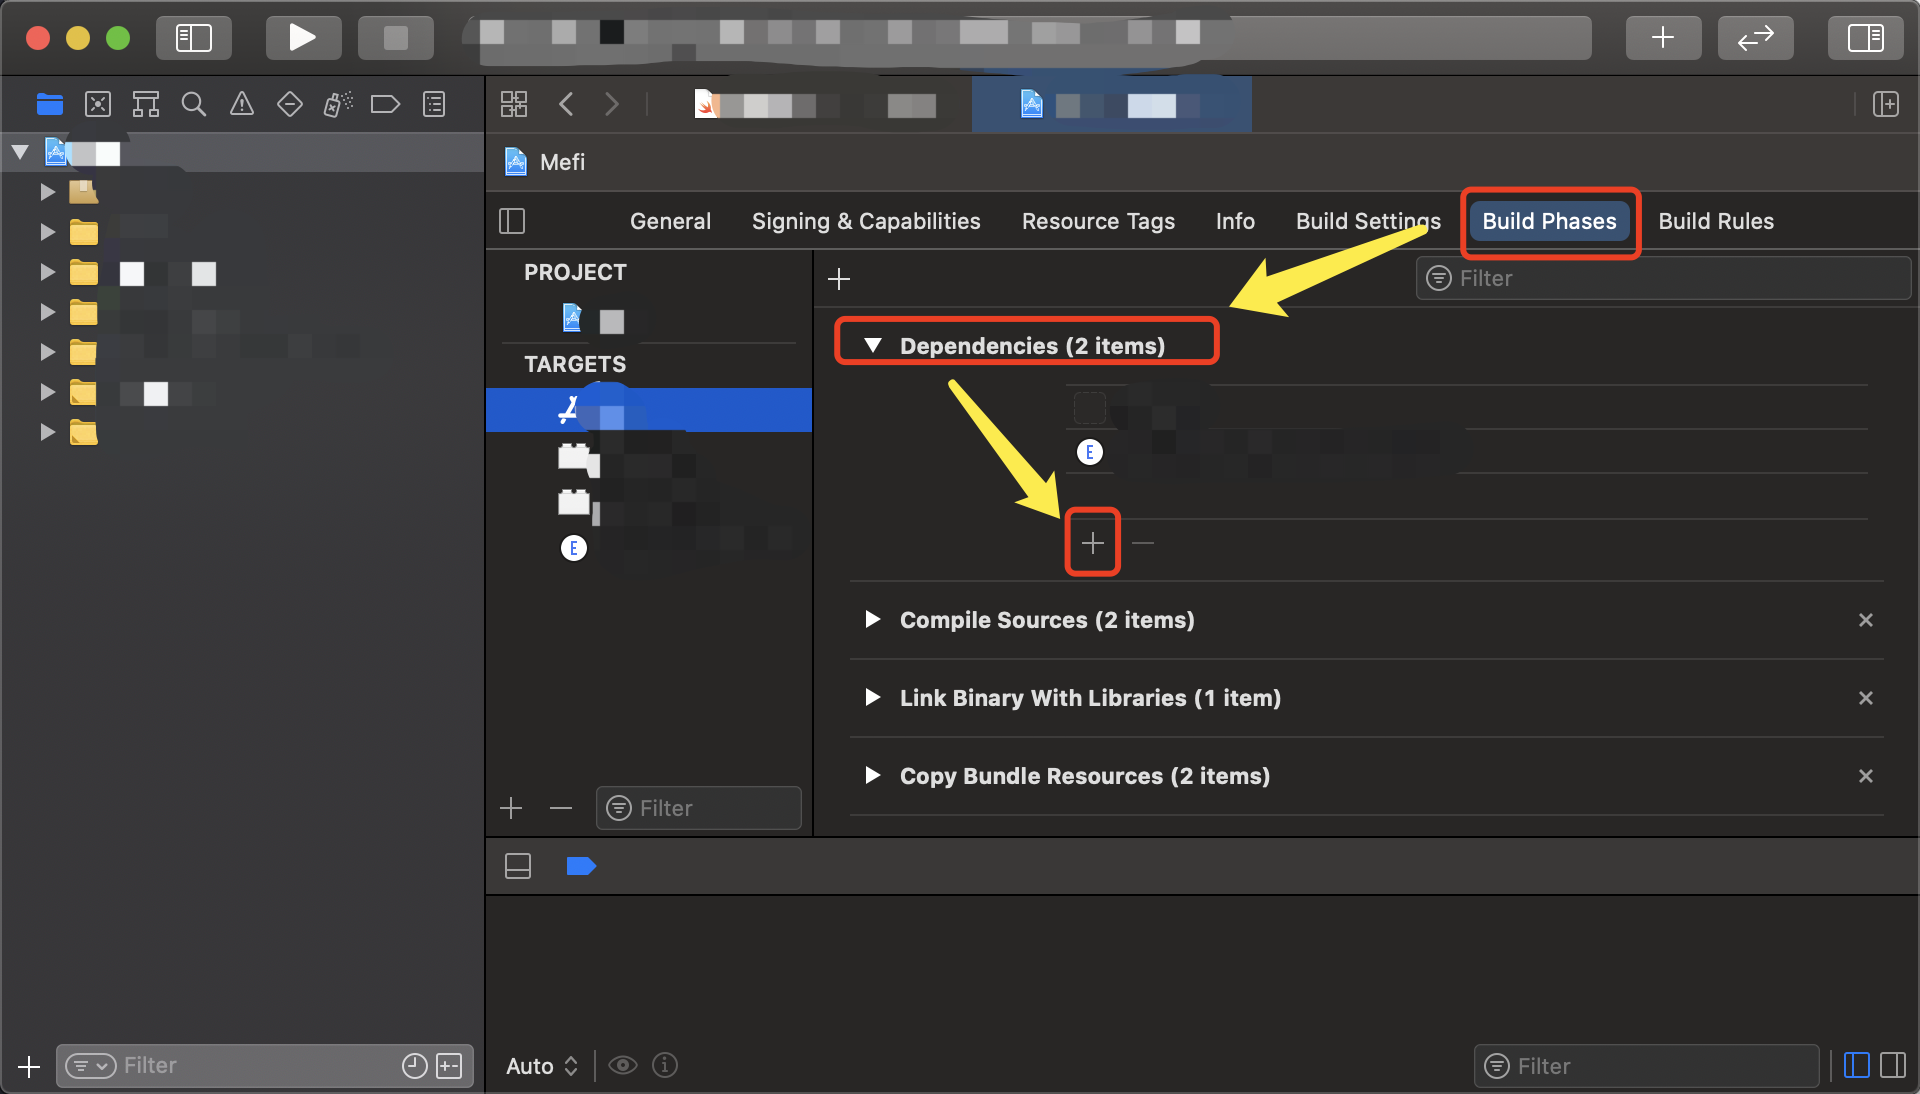
Task: Open the Build Rules tab
Action: (x=1716, y=221)
